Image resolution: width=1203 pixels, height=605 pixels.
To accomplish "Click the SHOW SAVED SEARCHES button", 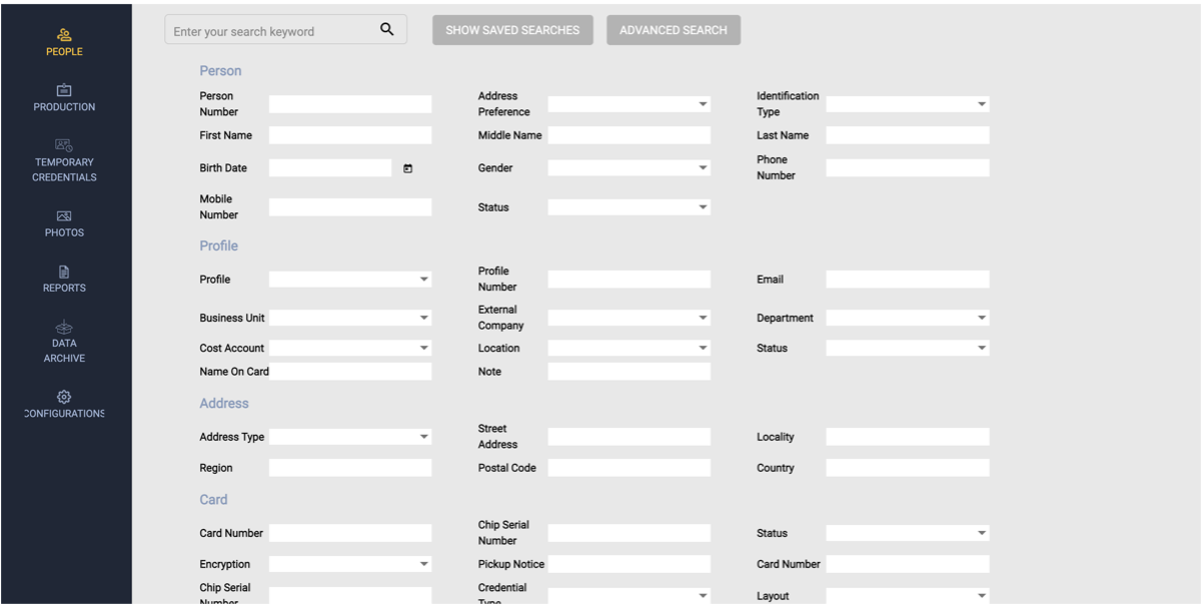I will coord(512,30).
